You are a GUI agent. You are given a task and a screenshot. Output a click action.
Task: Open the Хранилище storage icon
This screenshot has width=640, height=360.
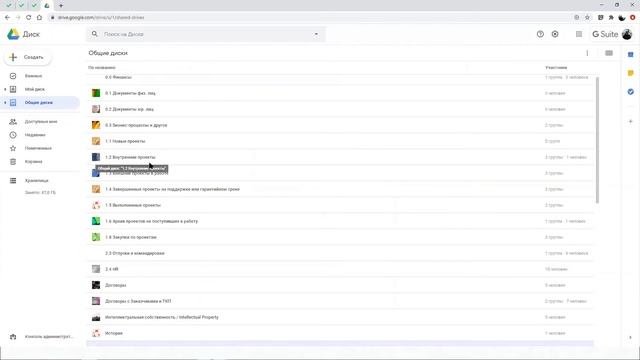click(13, 180)
